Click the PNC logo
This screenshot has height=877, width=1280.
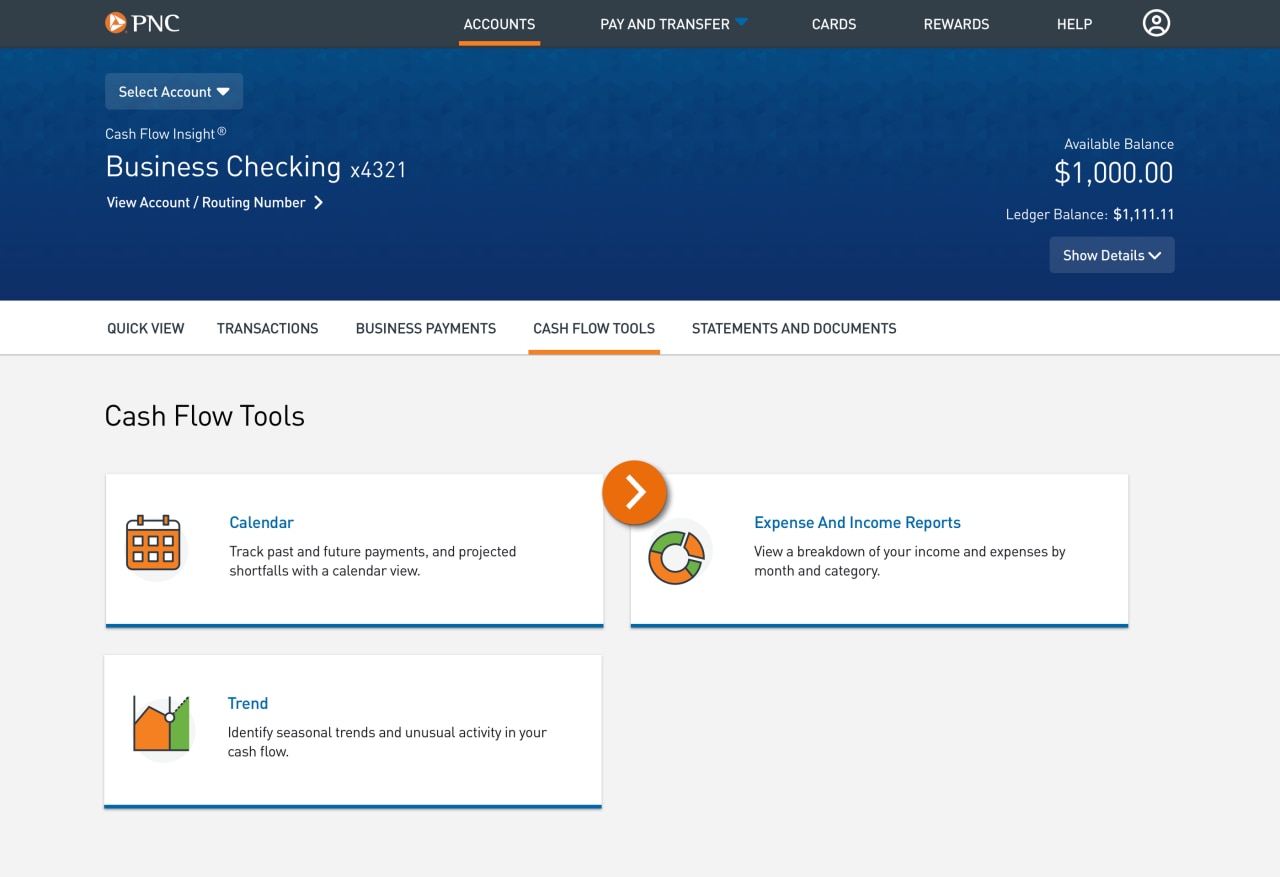coord(143,22)
